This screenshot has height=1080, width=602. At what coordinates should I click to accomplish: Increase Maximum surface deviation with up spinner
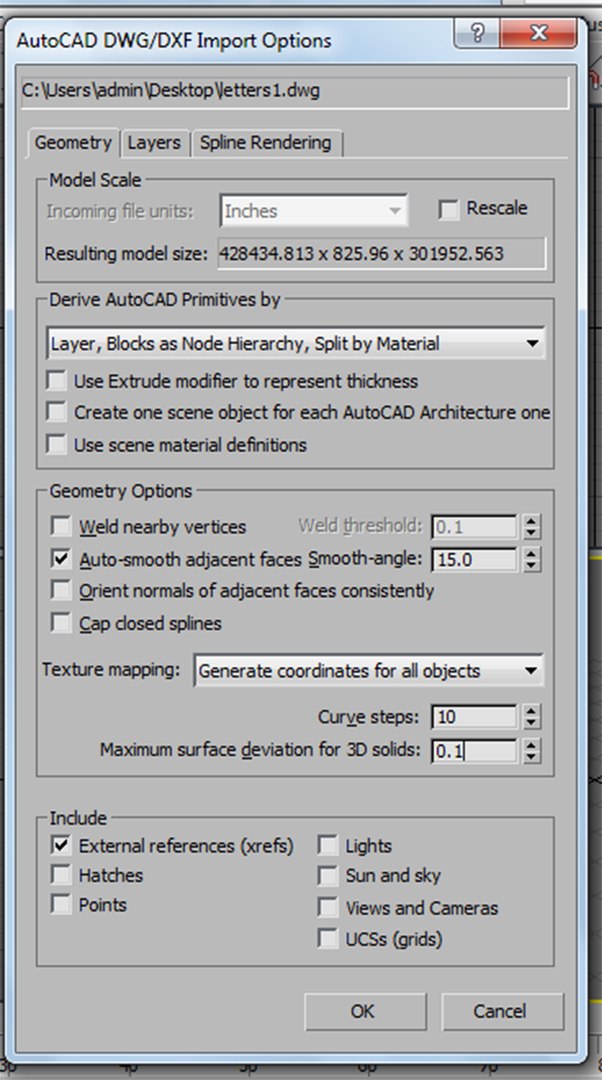point(531,744)
